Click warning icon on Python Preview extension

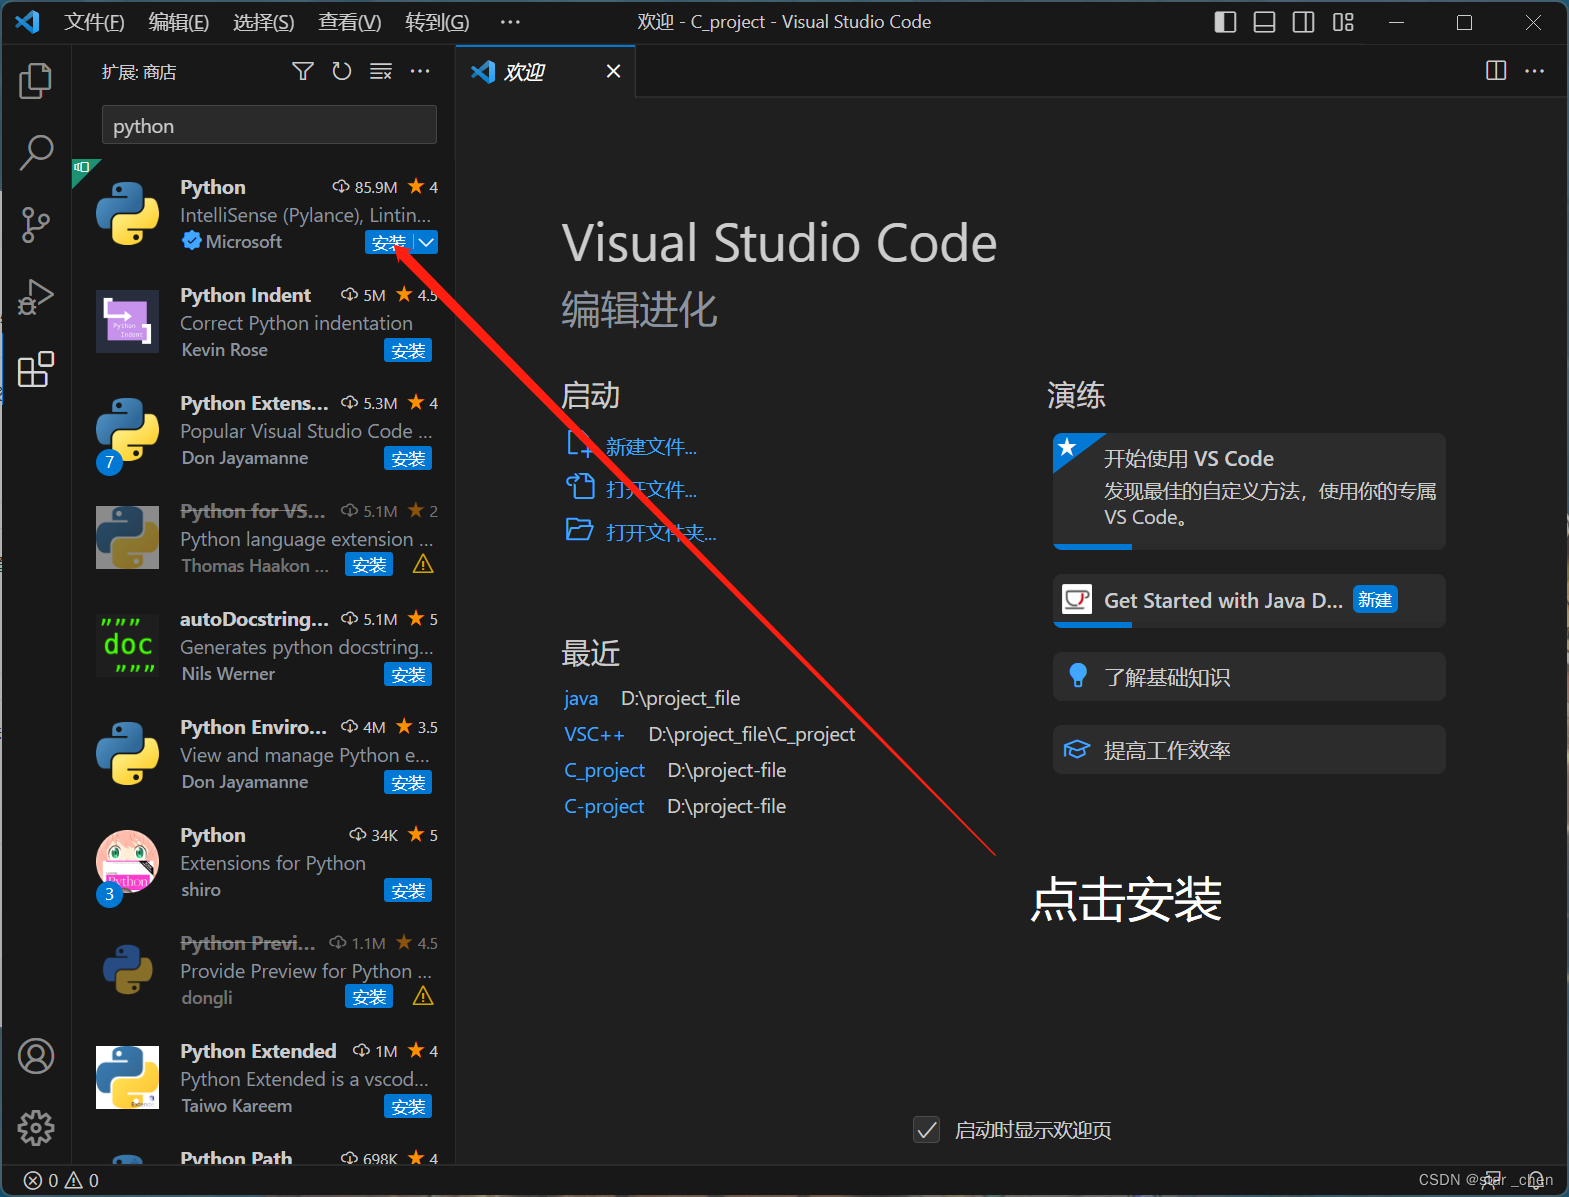point(423,997)
